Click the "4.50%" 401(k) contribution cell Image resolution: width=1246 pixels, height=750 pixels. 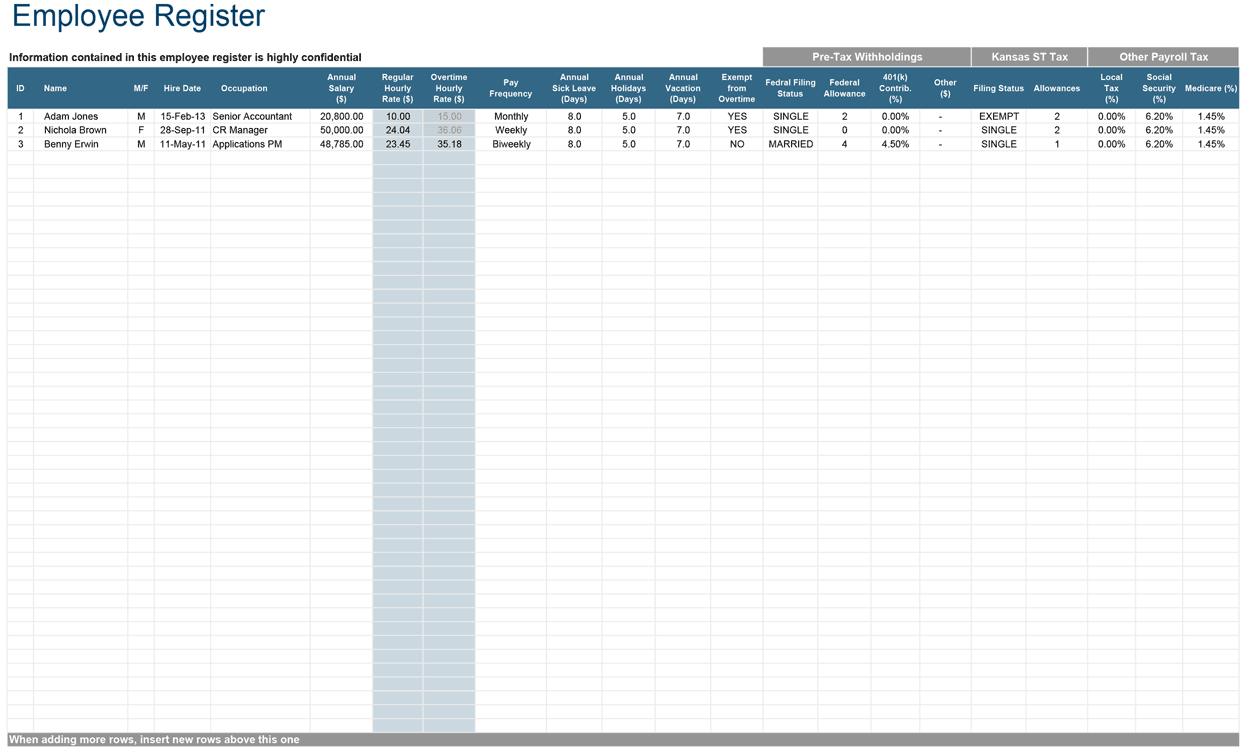click(x=895, y=144)
